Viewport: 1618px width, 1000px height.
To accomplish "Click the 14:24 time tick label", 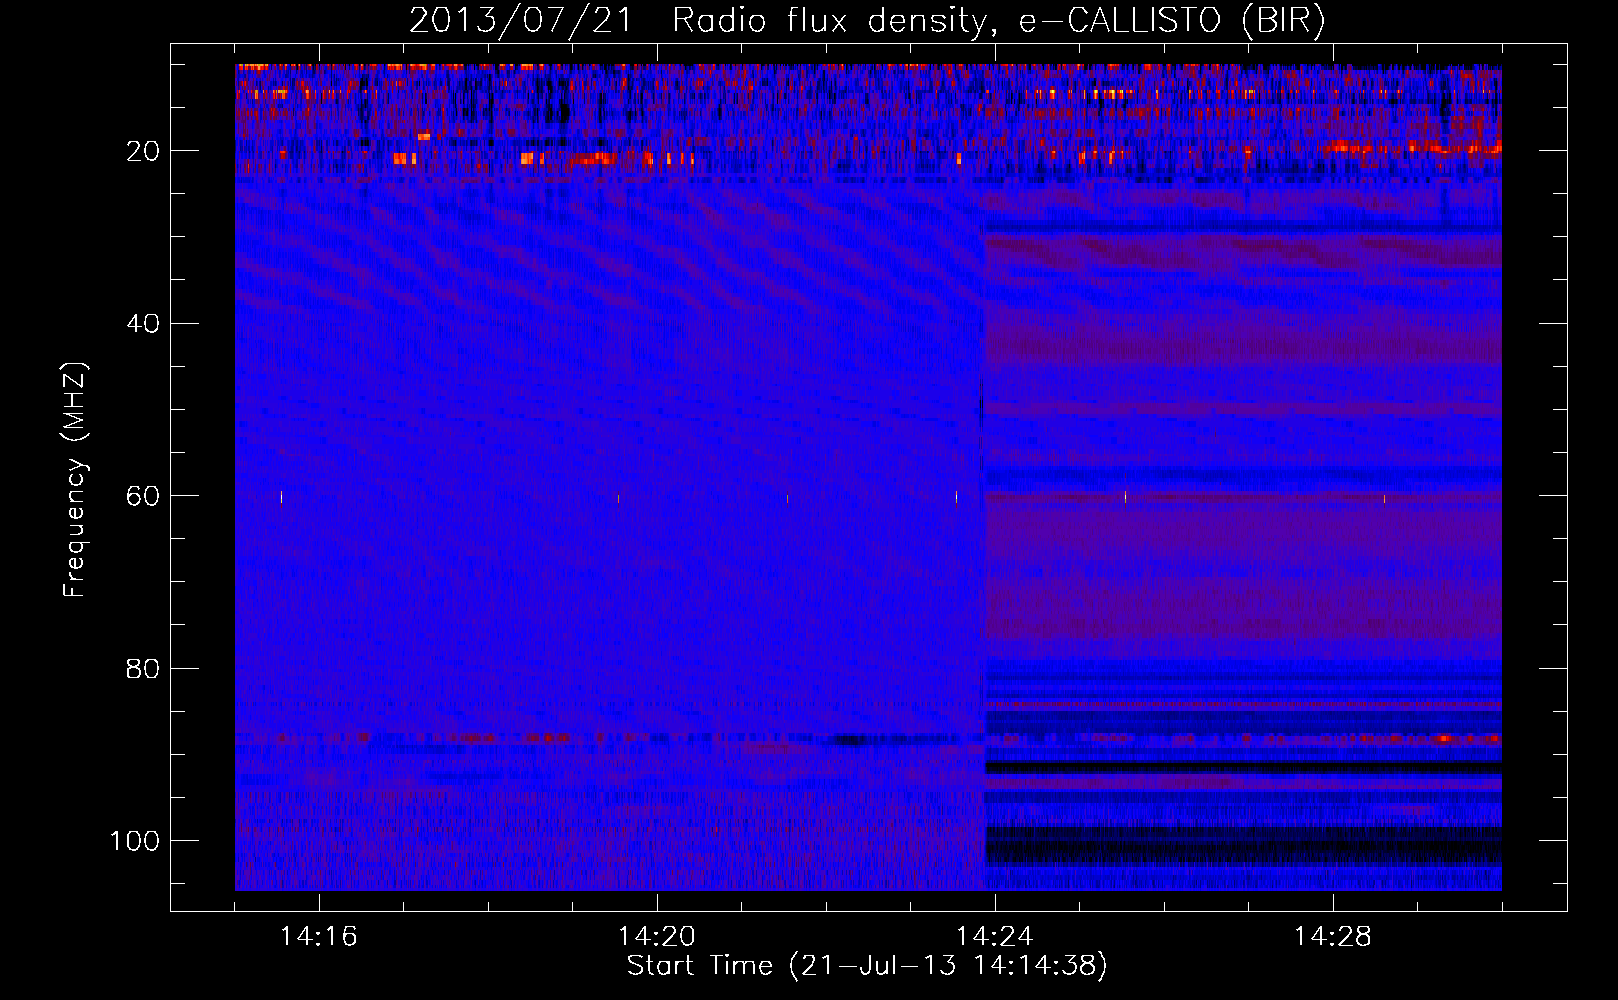I will coord(995,937).
